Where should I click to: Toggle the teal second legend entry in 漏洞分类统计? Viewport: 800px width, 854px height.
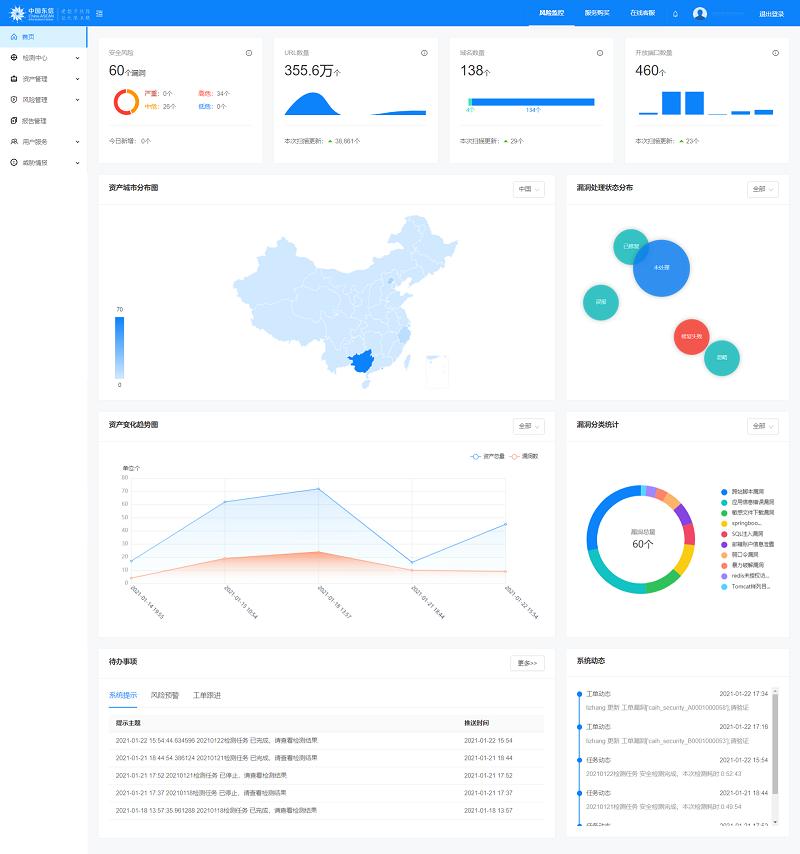click(x=747, y=502)
